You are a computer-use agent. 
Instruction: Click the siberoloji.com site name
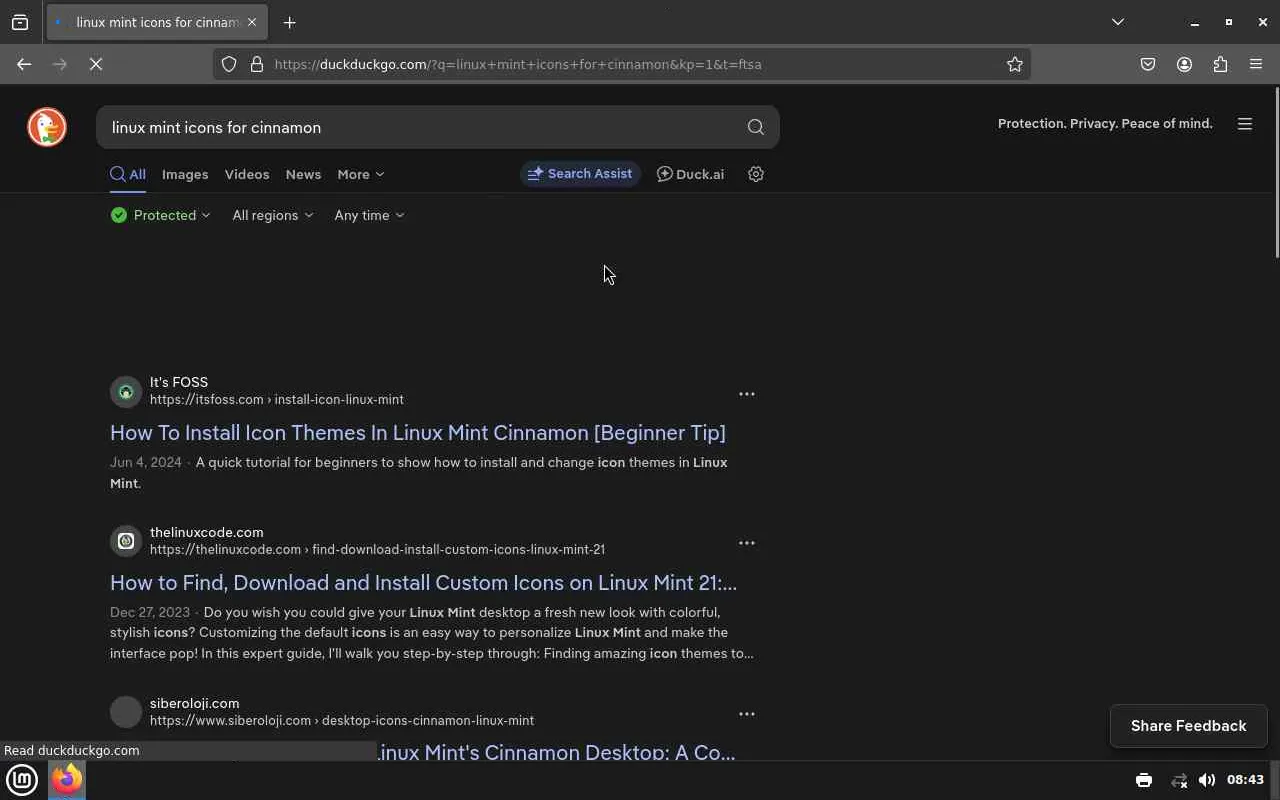[x=195, y=703]
